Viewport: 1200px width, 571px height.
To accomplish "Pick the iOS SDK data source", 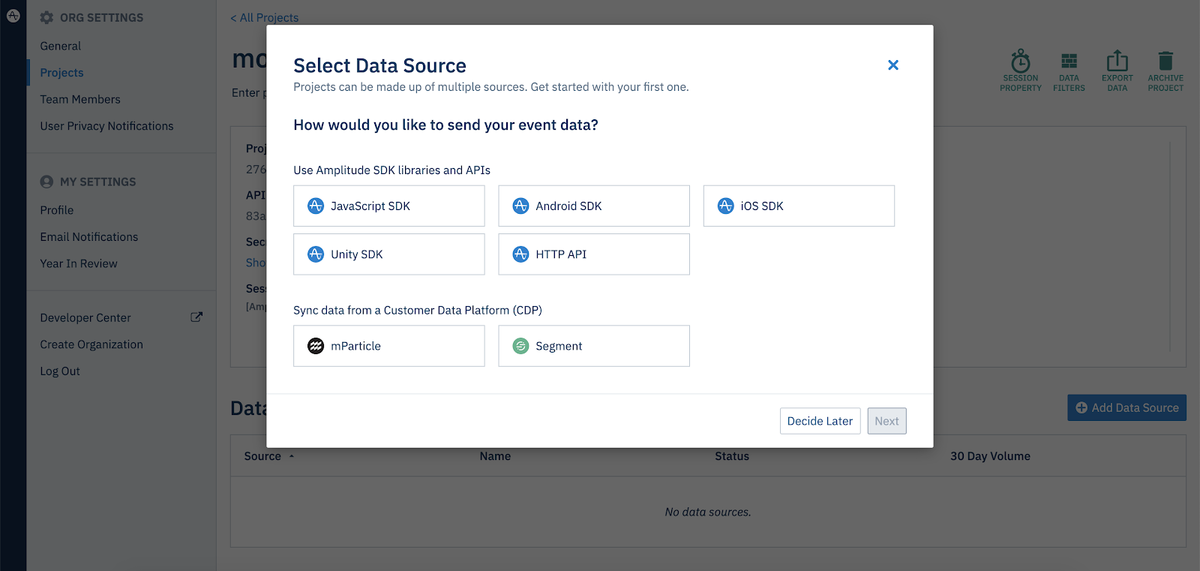I will [799, 206].
